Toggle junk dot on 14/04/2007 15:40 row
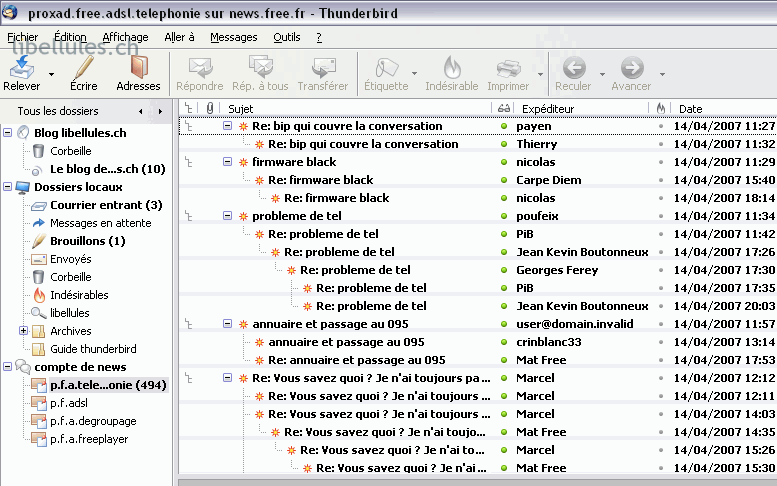Screen dimensions: 777x486 pyautogui.click(x=661, y=180)
